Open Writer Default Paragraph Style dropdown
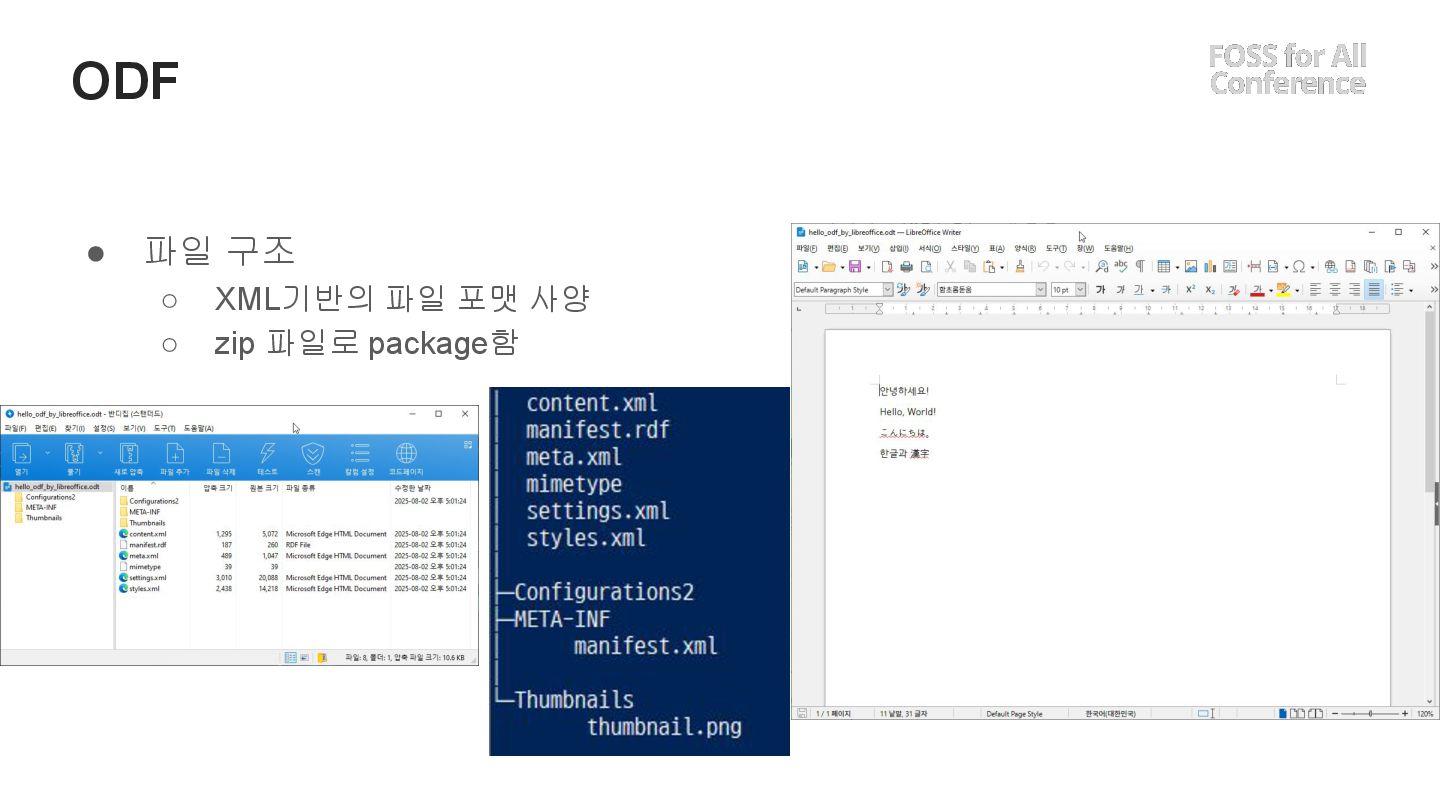 (x=887, y=290)
